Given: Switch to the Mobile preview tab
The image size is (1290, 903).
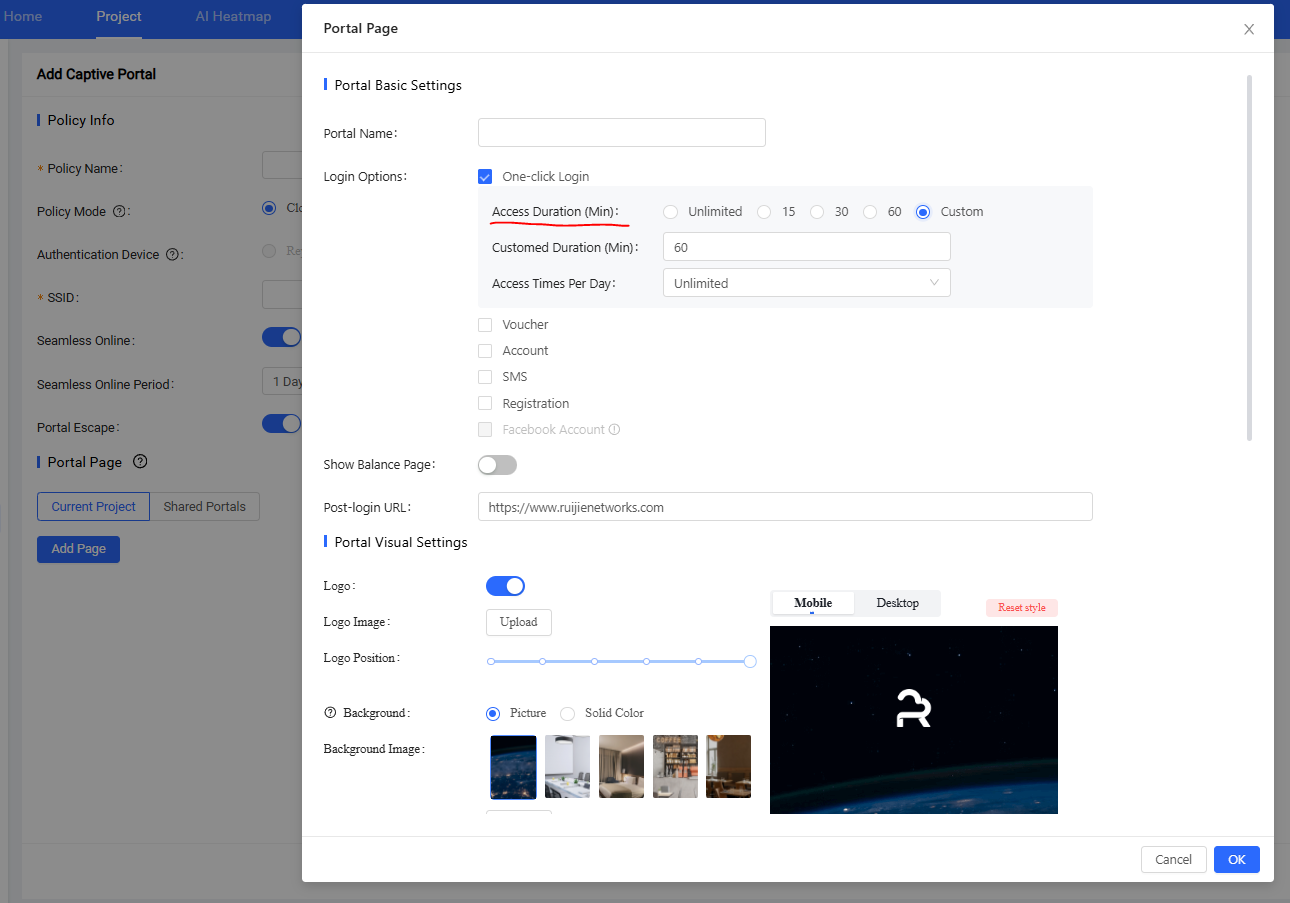Looking at the screenshot, I should (813, 603).
